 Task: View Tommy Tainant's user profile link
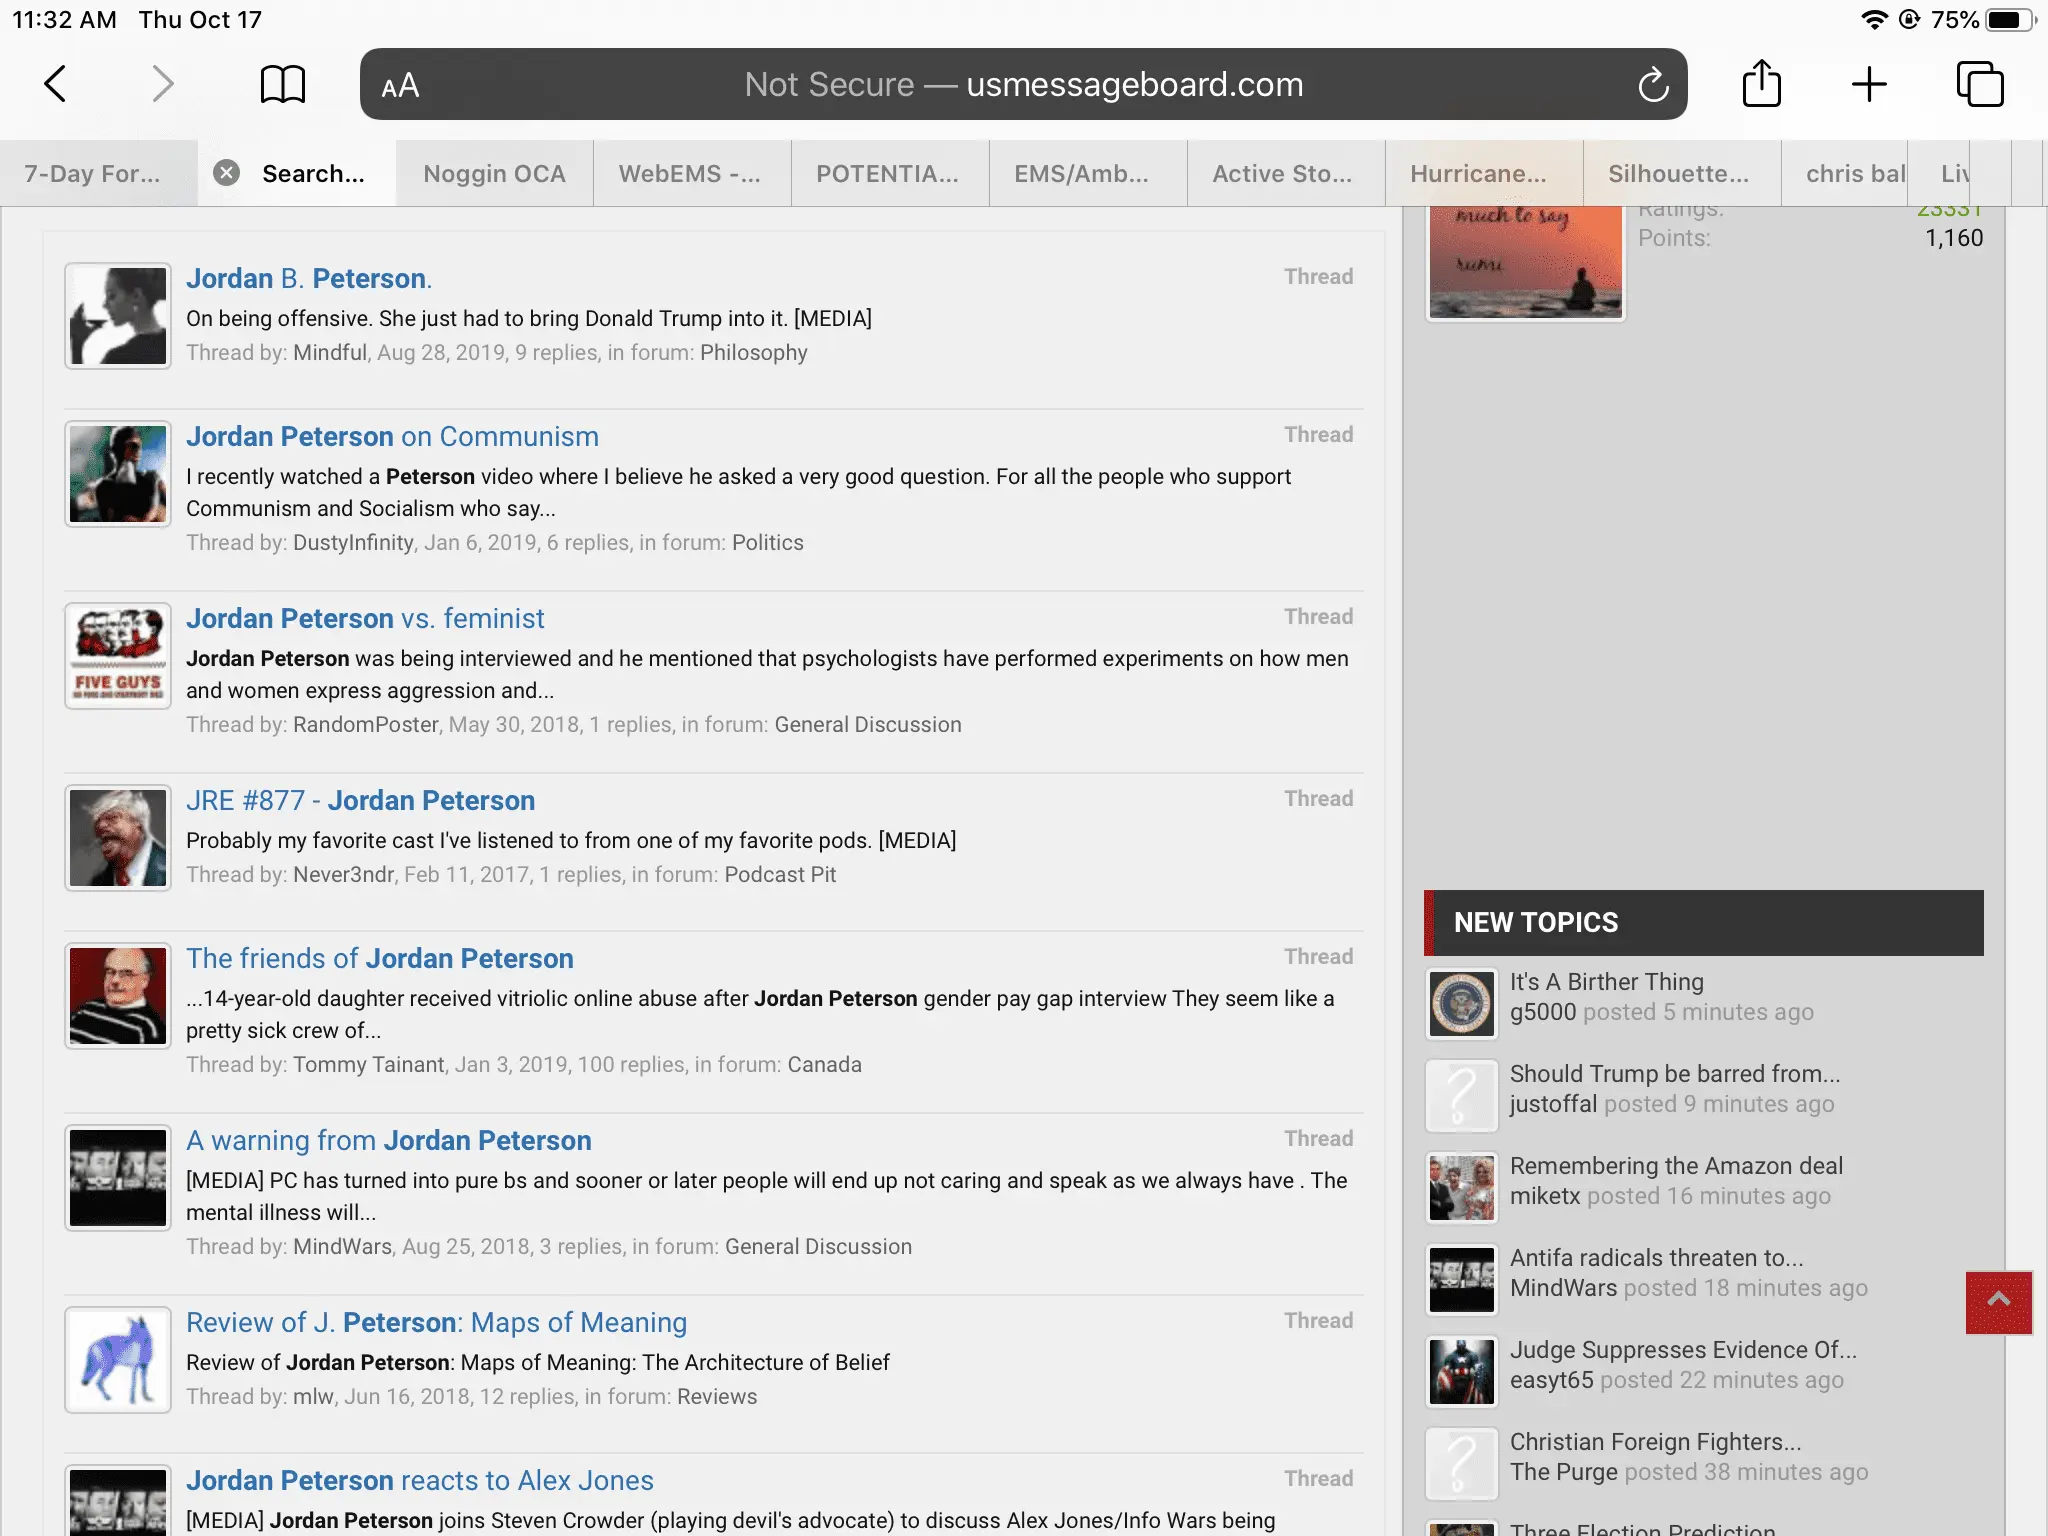coord(369,1064)
